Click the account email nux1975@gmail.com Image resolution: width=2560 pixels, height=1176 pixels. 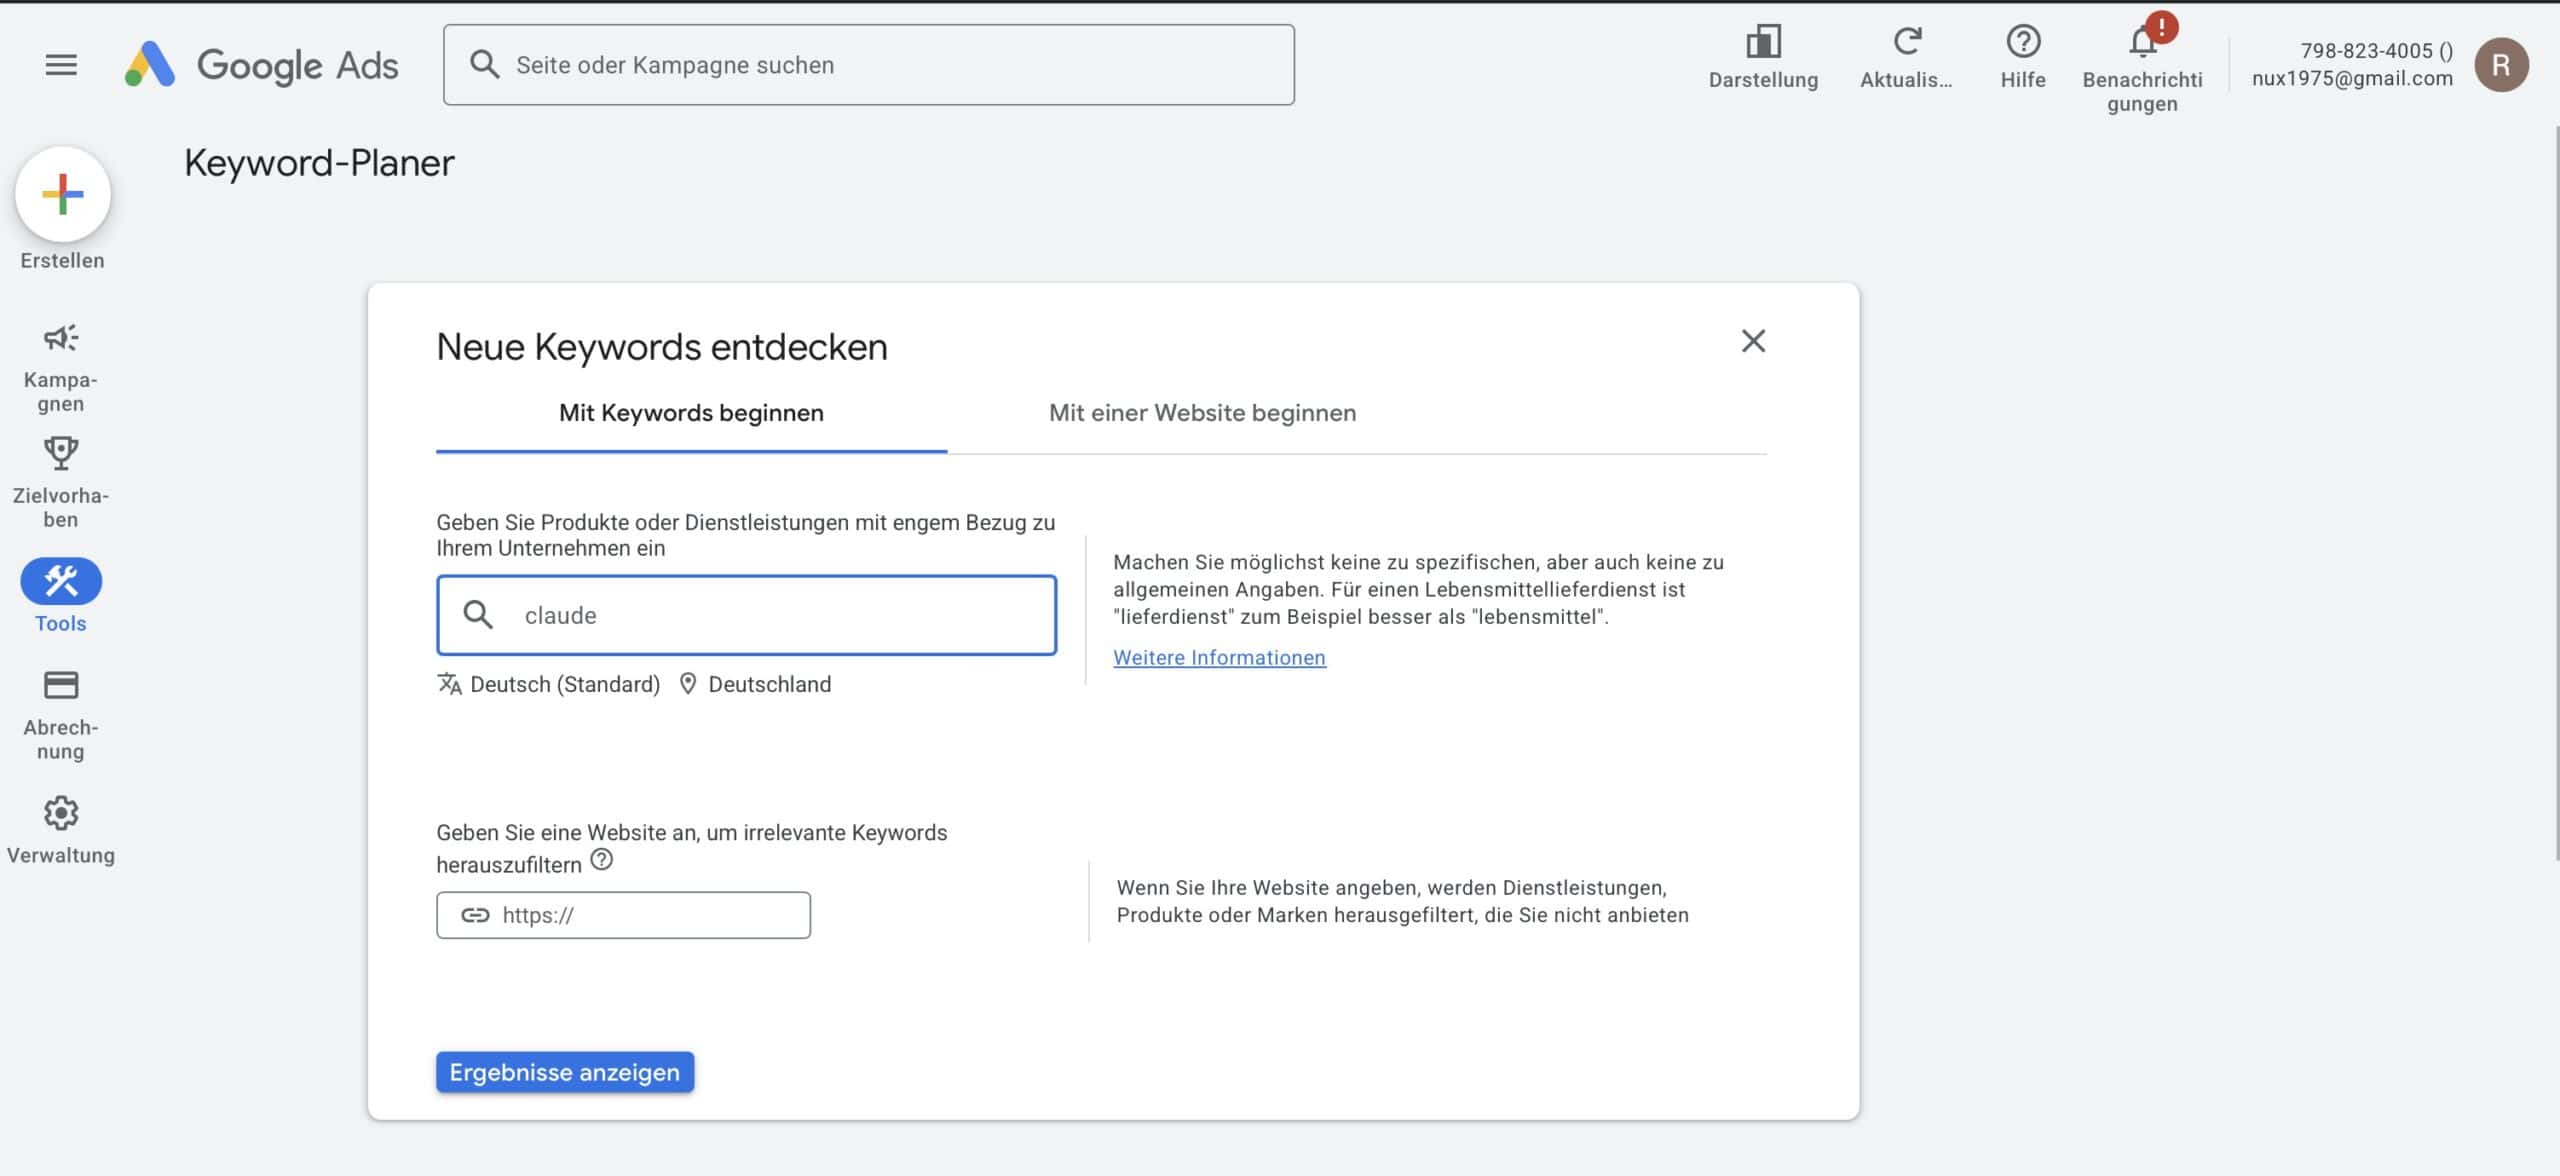(2352, 78)
